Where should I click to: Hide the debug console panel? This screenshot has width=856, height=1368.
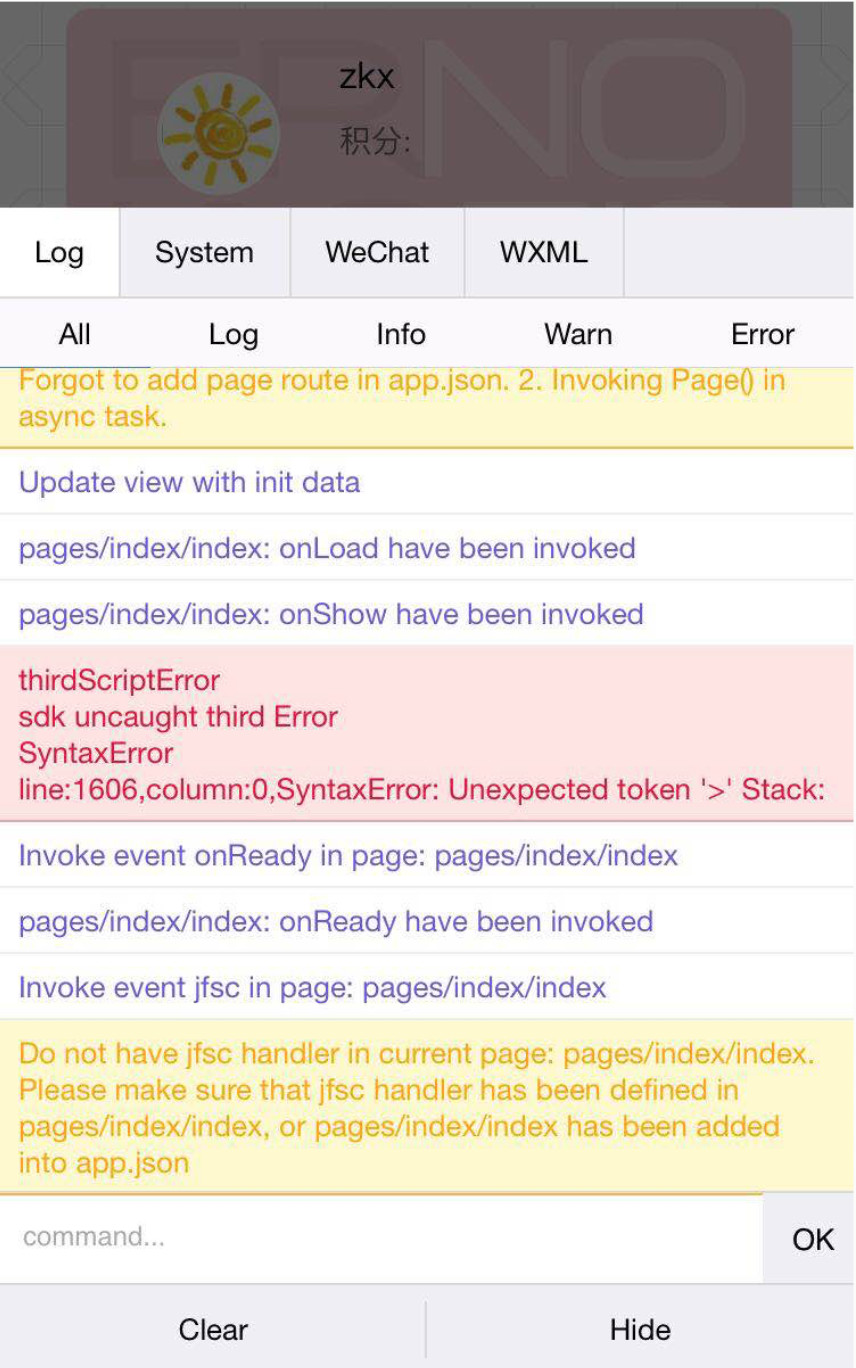coord(640,1329)
